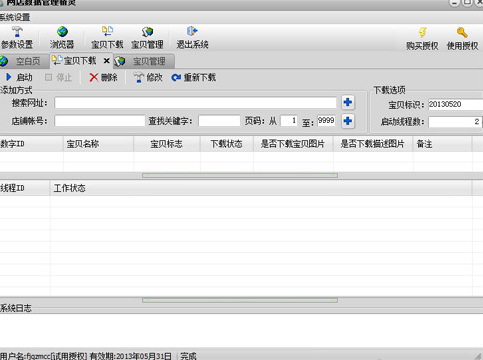The width and height of the screenshot is (483, 360).
Task: Click the 修改 modify button
Action: click(x=148, y=77)
